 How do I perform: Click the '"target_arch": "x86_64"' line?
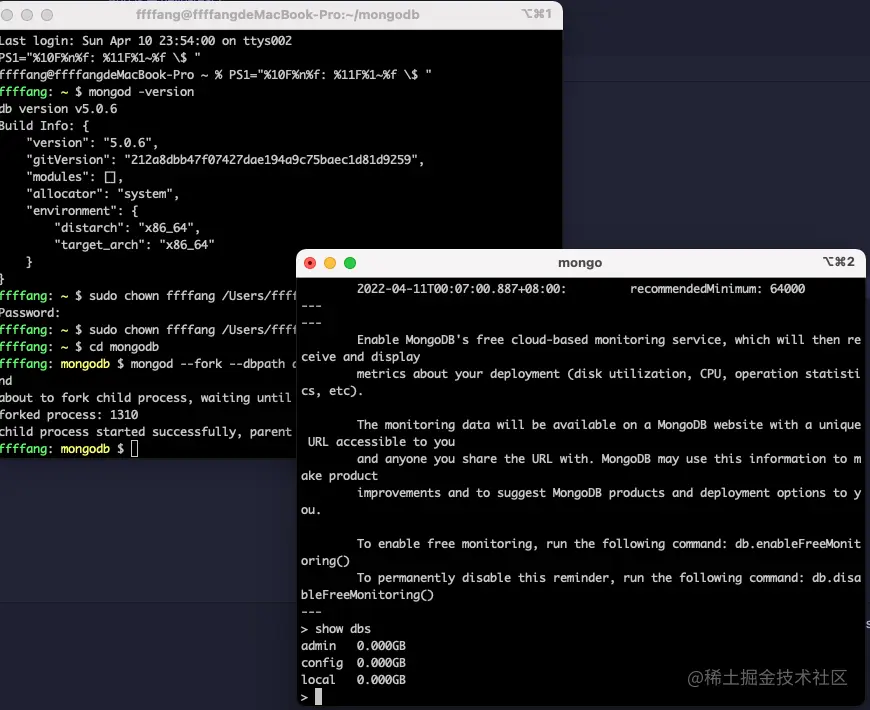[134, 245]
